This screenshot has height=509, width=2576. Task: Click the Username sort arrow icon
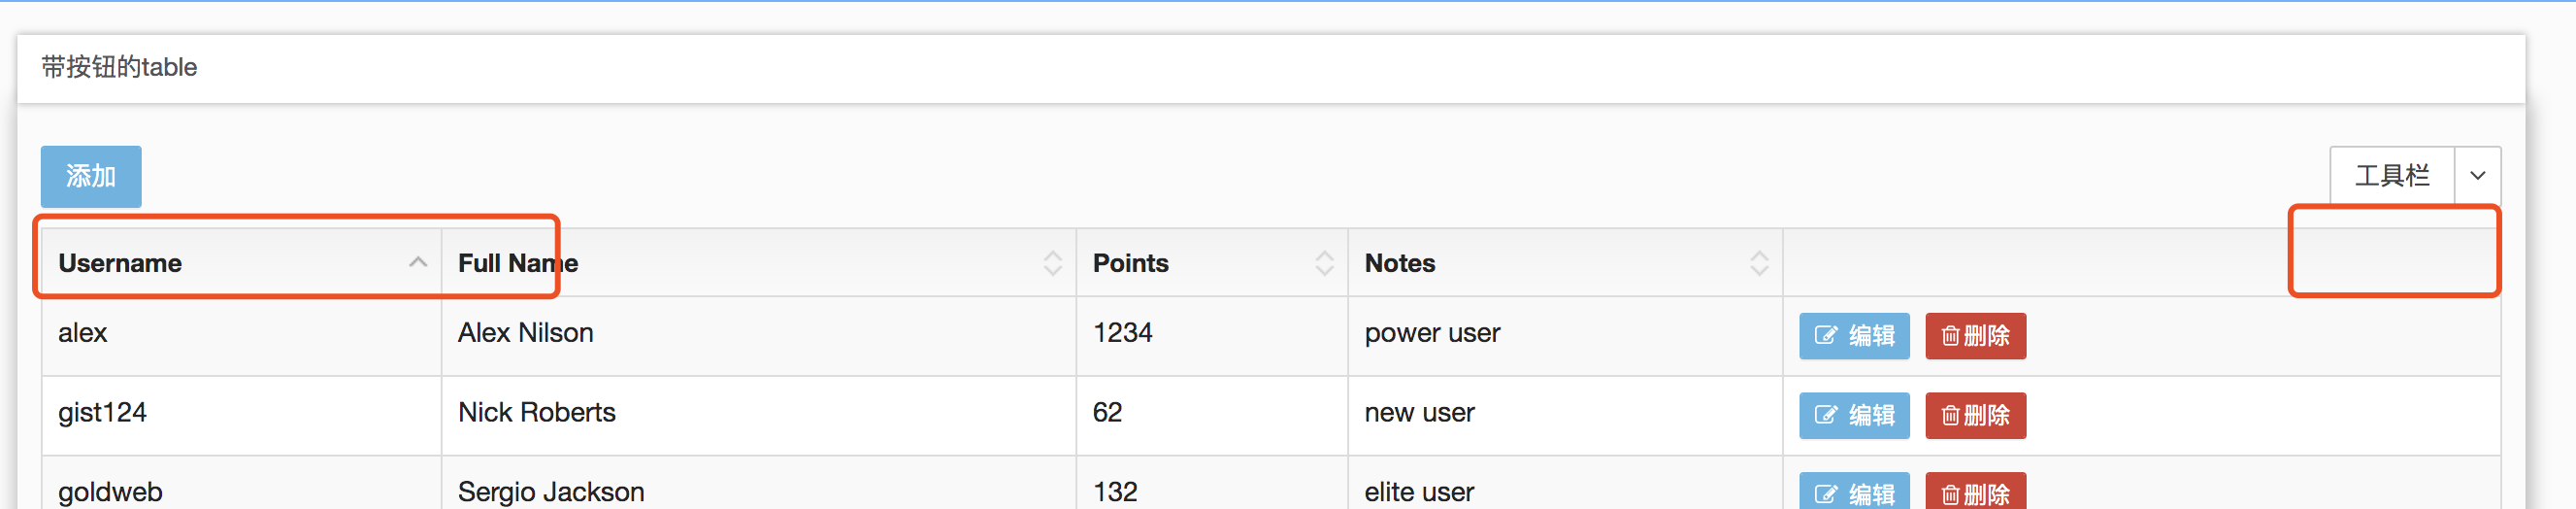(418, 263)
